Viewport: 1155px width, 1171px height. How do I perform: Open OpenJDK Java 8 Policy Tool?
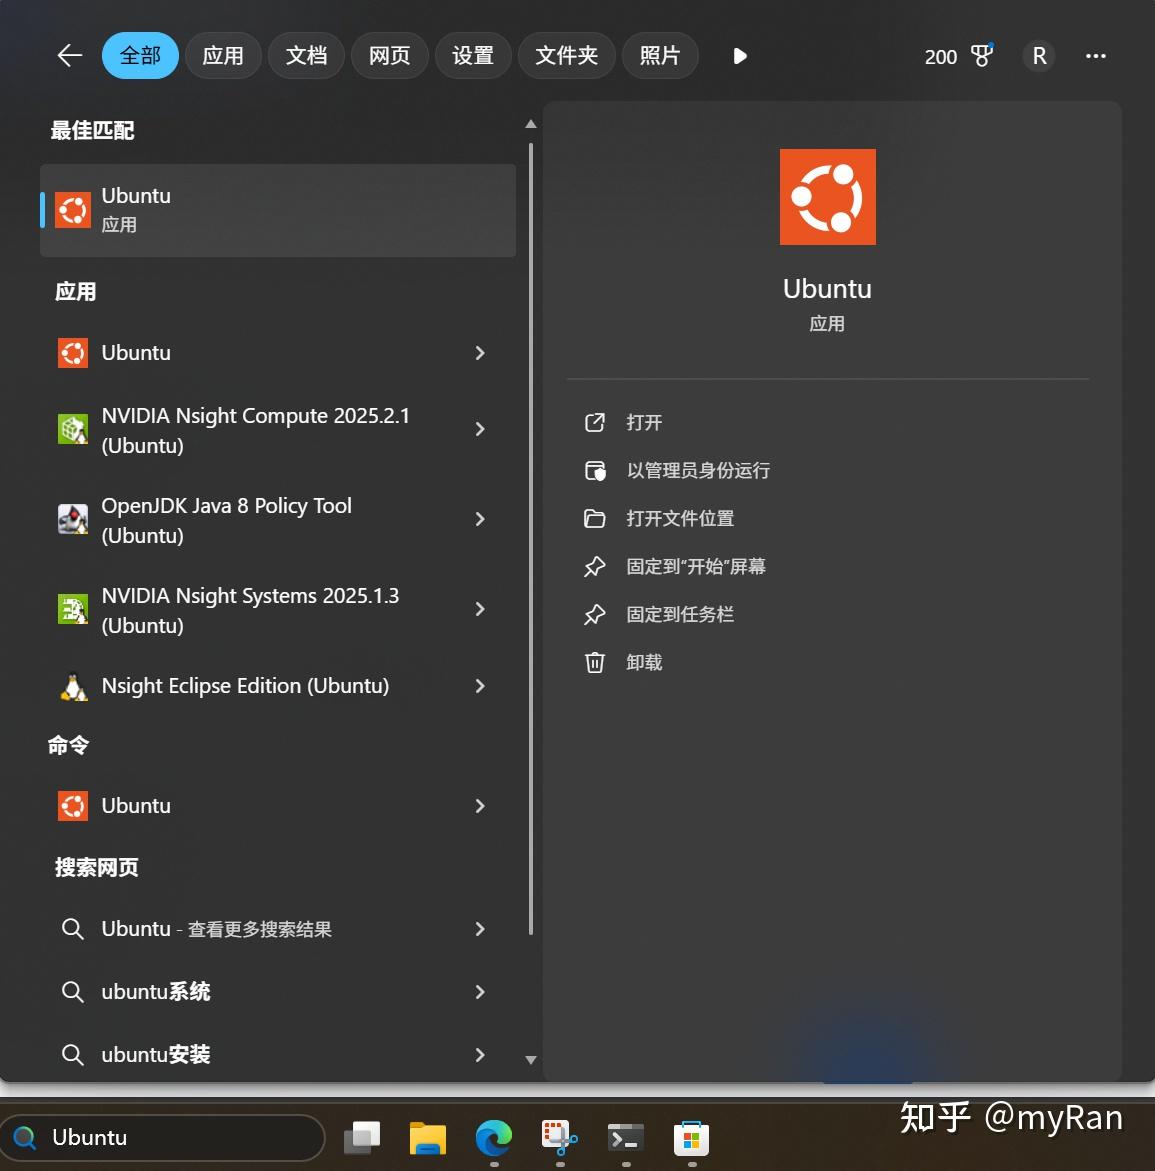(226, 520)
